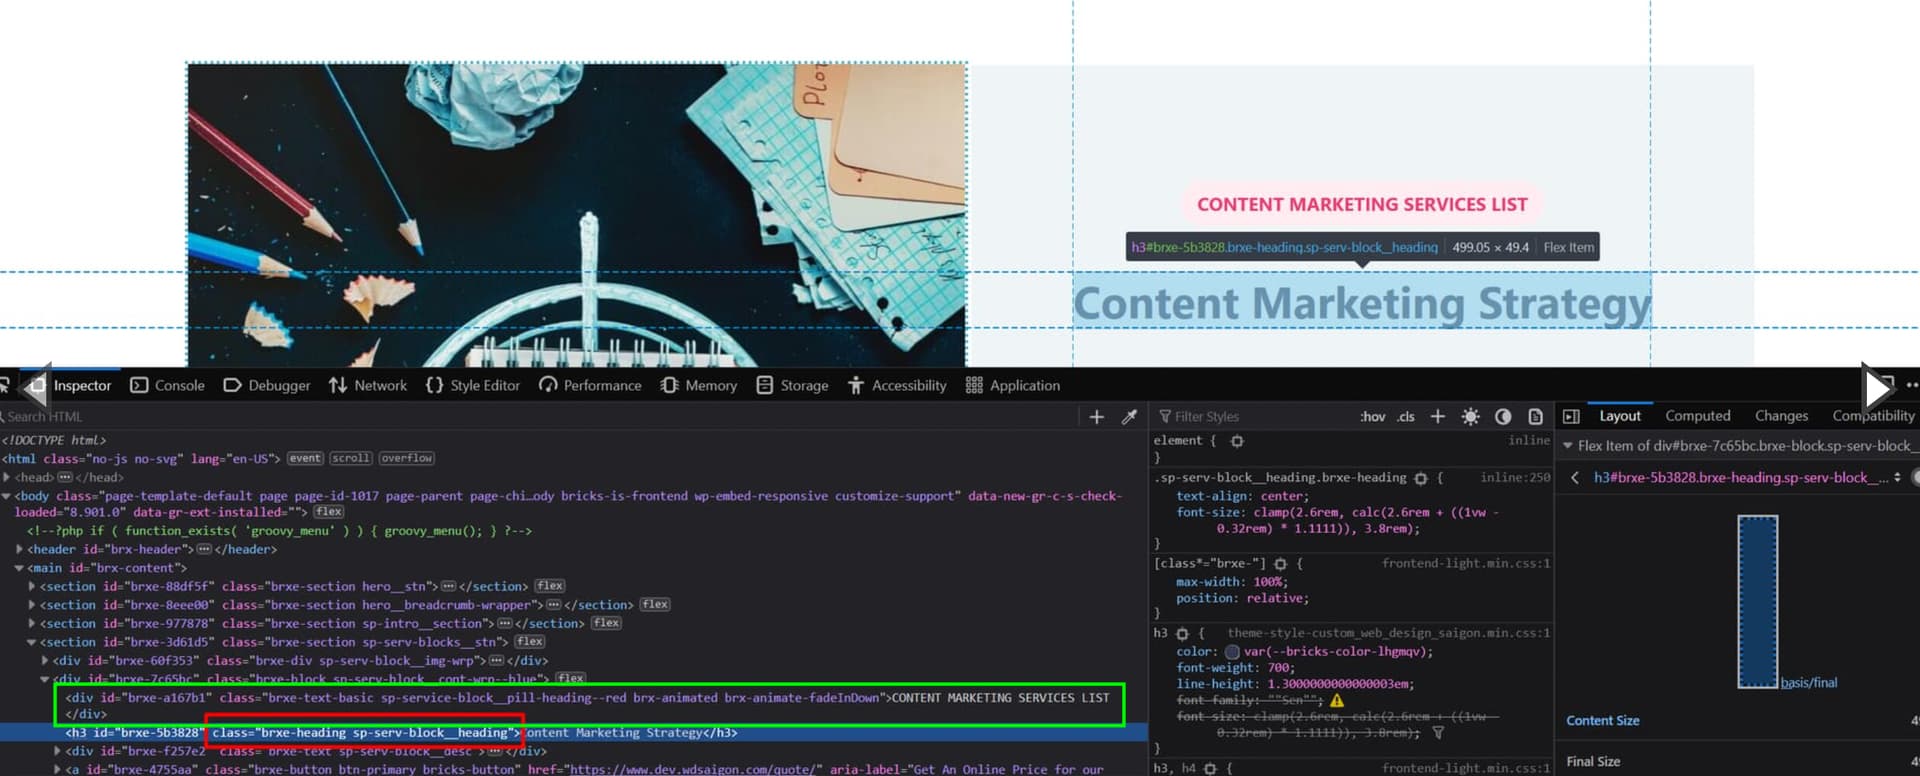
Task: Click ellipsis badge in sp-serv-block__img-wrp div
Action: [496, 661]
